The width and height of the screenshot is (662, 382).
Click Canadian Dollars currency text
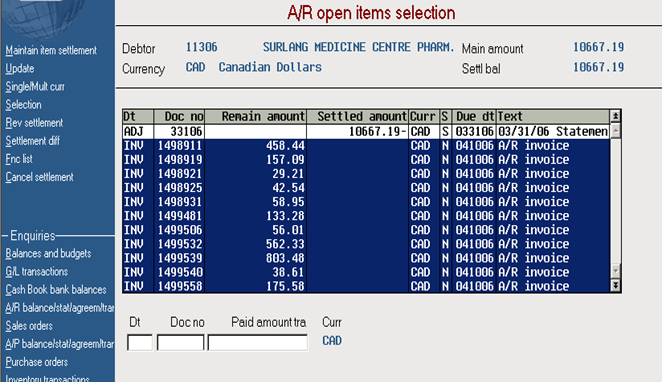[270, 68]
